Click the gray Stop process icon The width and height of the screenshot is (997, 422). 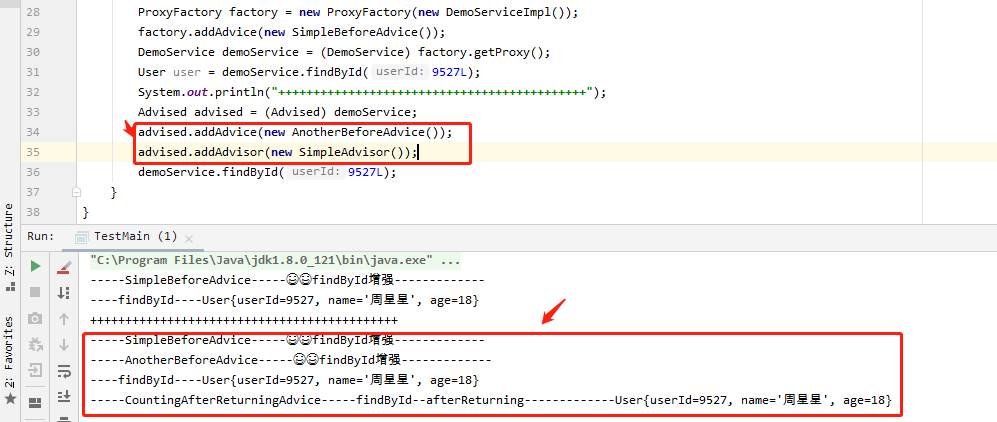[x=36, y=292]
